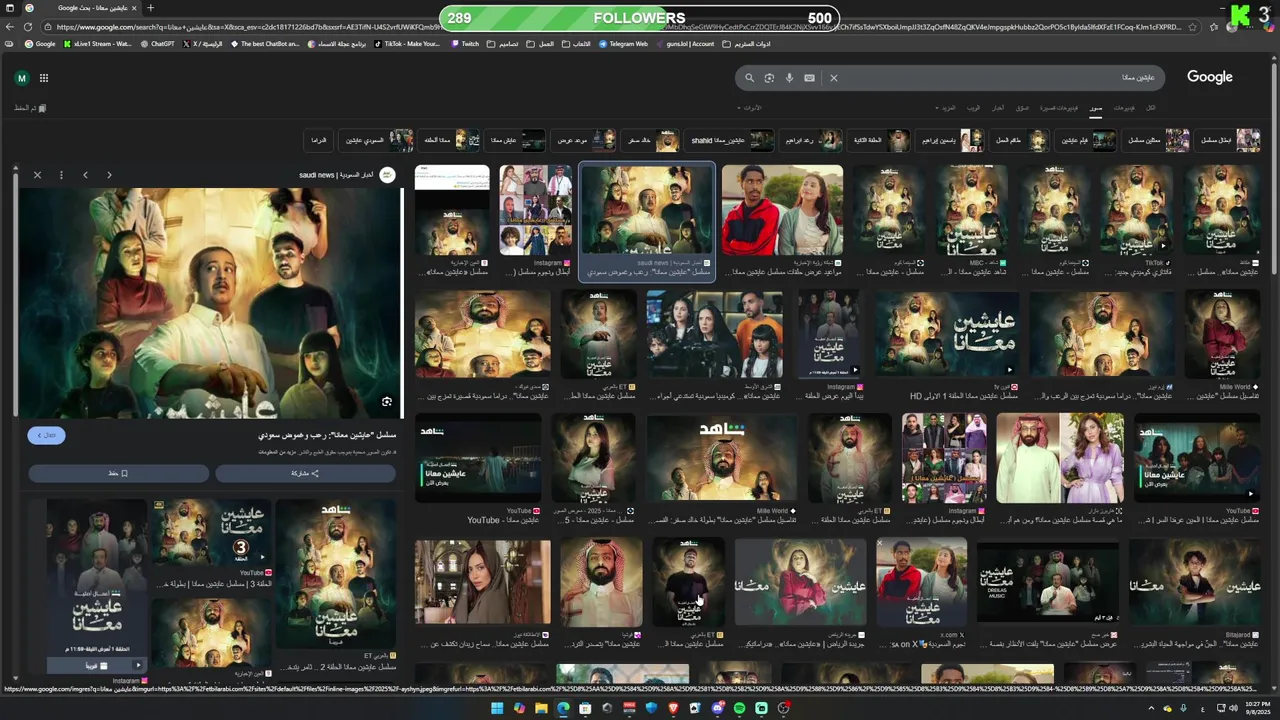Screen dimensions: 1280x720
Task: Open the Windows Start menu
Action: [497, 708]
